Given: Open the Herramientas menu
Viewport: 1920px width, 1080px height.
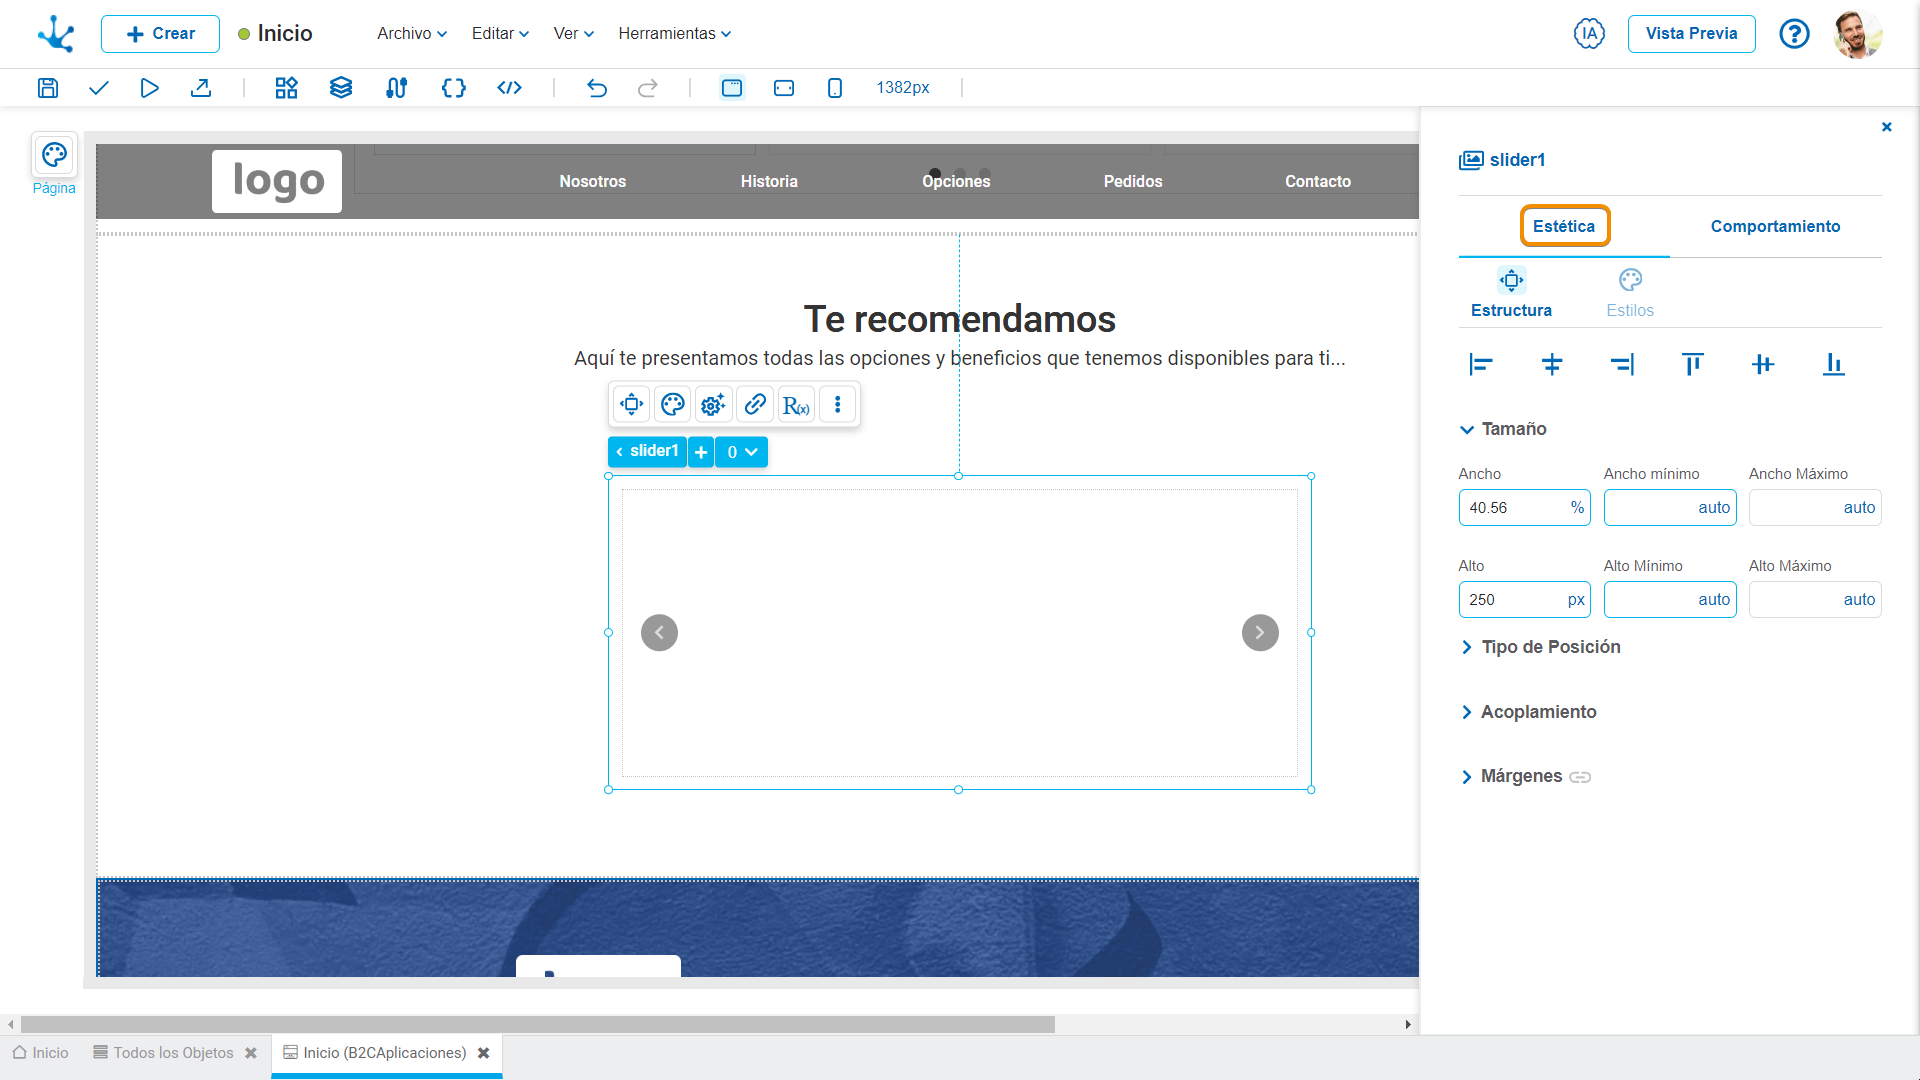Looking at the screenshot, I should point(675,33).
